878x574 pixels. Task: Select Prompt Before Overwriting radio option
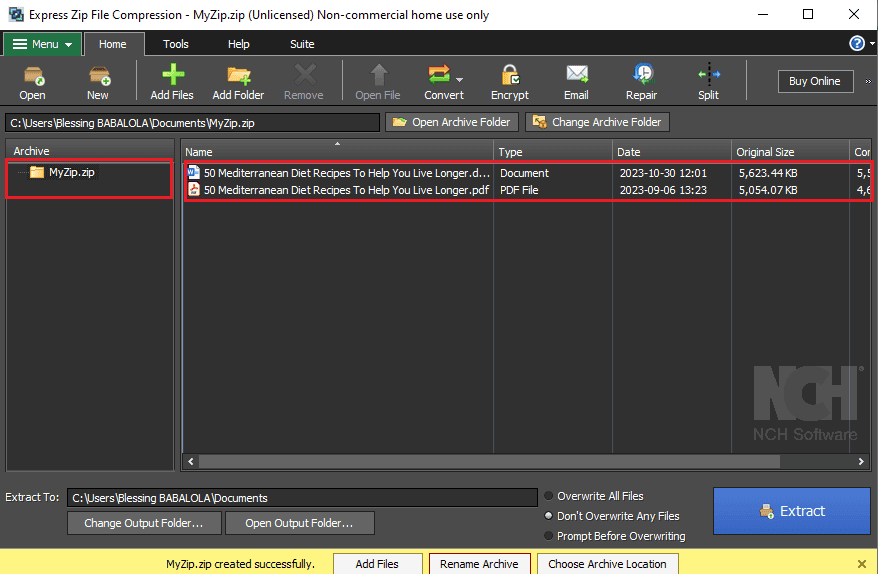[549, 536]
